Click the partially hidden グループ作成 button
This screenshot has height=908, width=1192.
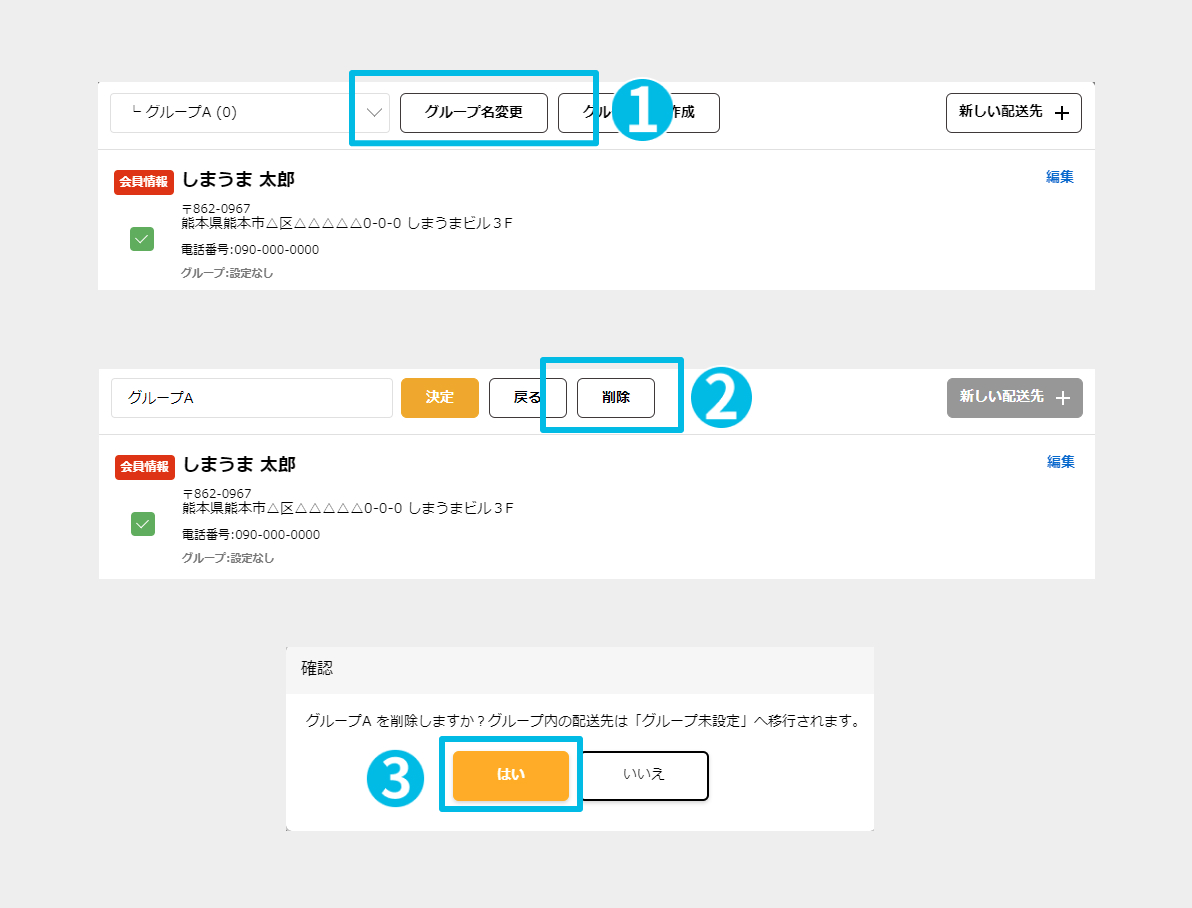pos(639,113)
